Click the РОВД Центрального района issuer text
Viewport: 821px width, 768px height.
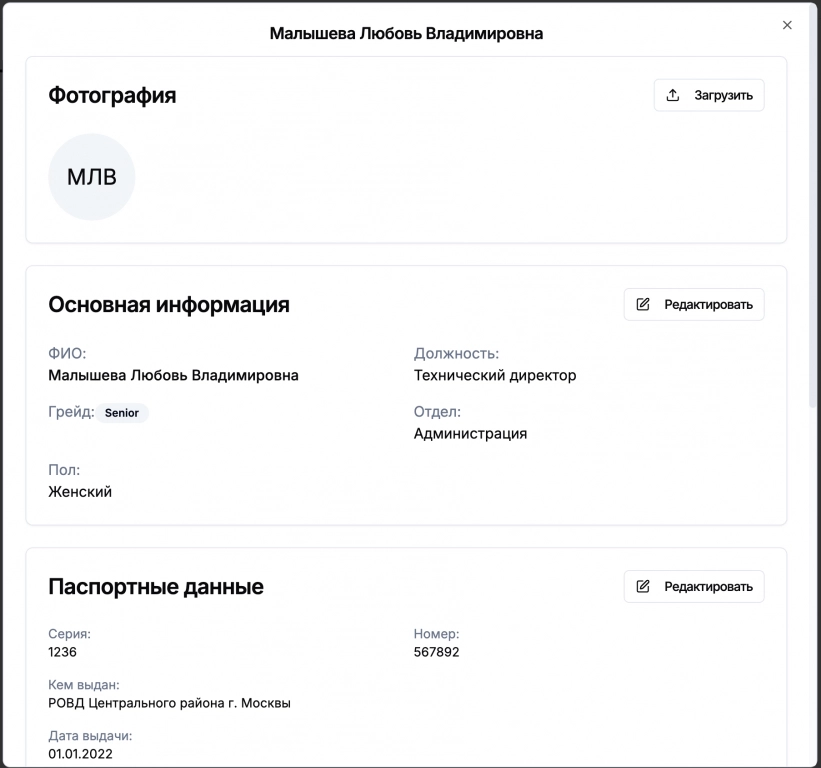(169, 703)
